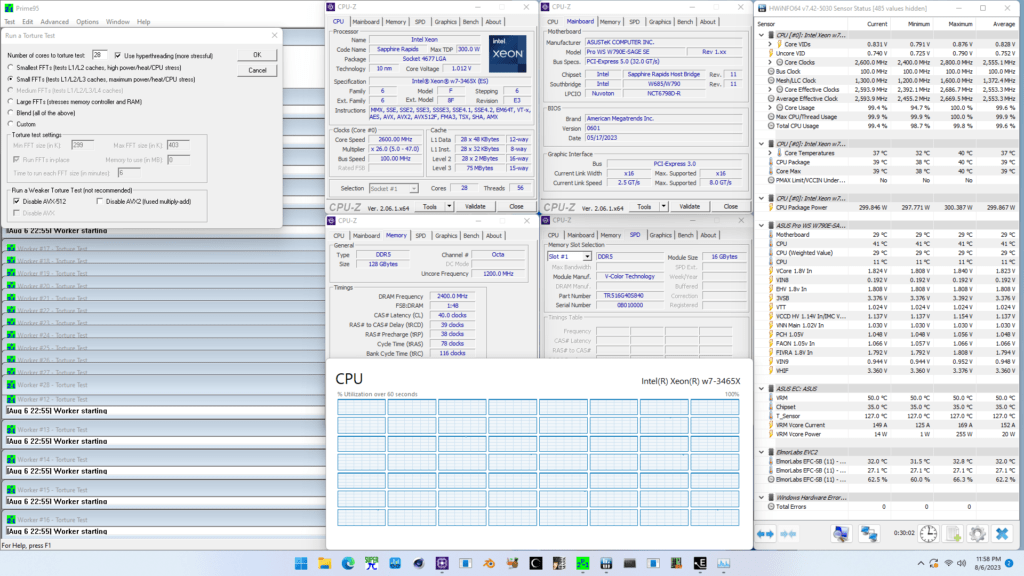Screen dimensions: 1024x576
Task: Expand Core Temperatures sensor row
Action: (770, 153)
